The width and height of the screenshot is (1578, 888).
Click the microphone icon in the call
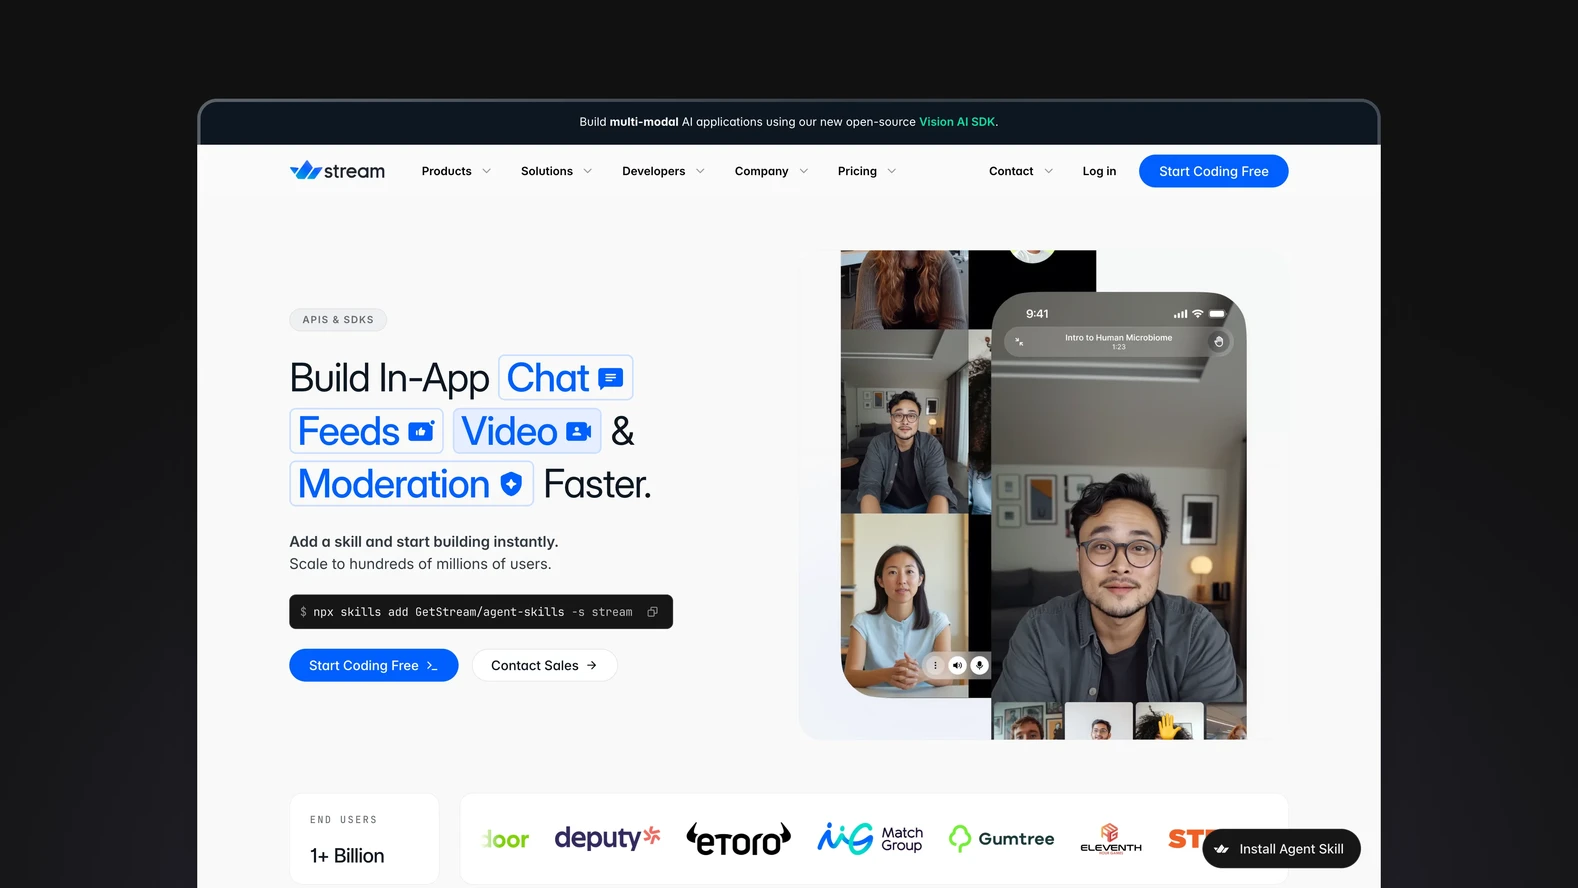980,665
